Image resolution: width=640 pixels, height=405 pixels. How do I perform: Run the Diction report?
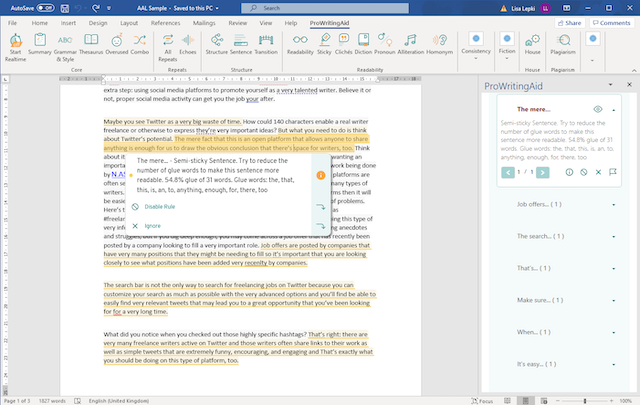coord(363,45)
